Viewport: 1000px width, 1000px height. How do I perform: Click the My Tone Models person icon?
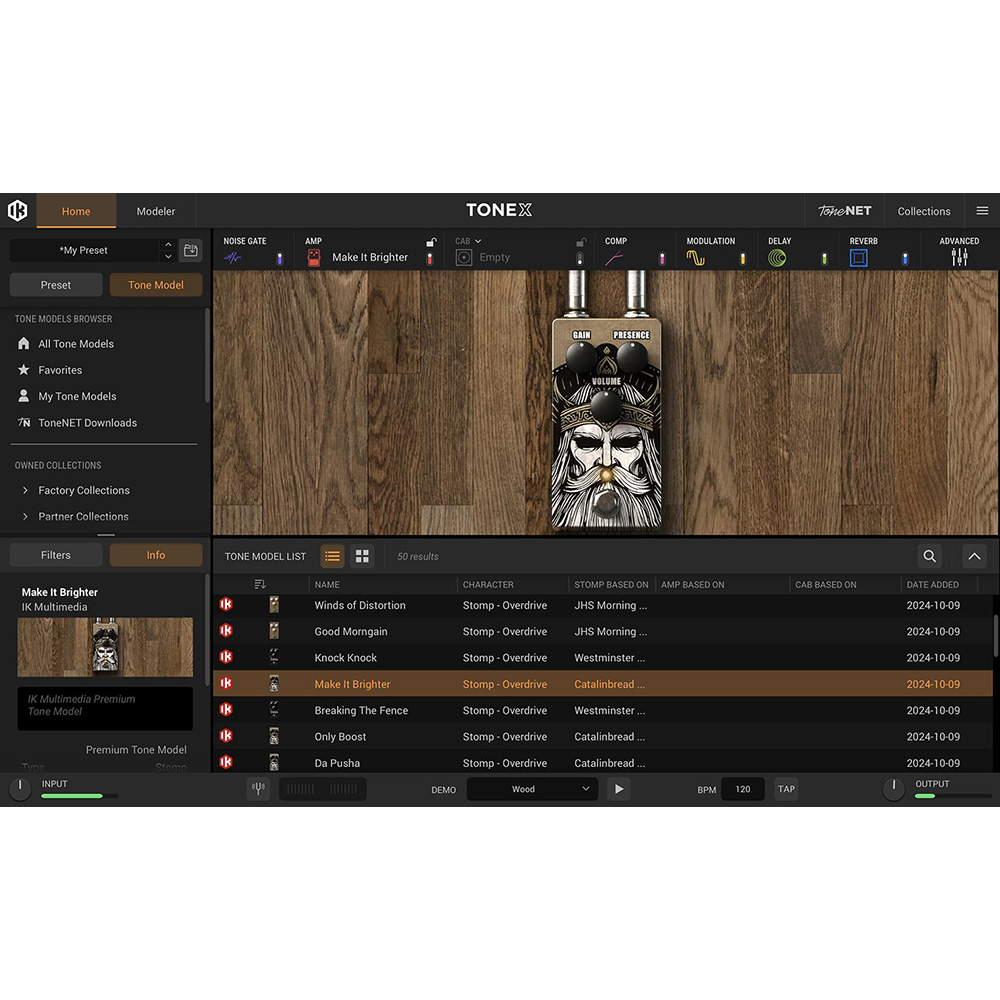(24, 396)
